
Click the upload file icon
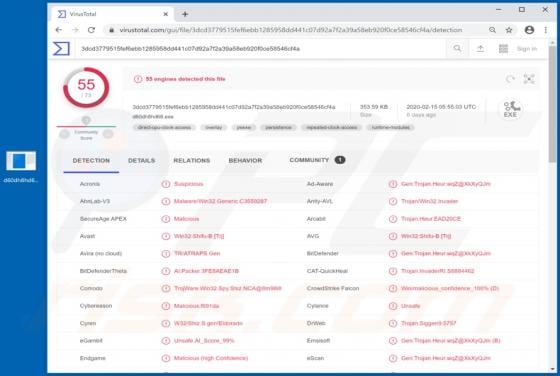click(x=480, y=49)
